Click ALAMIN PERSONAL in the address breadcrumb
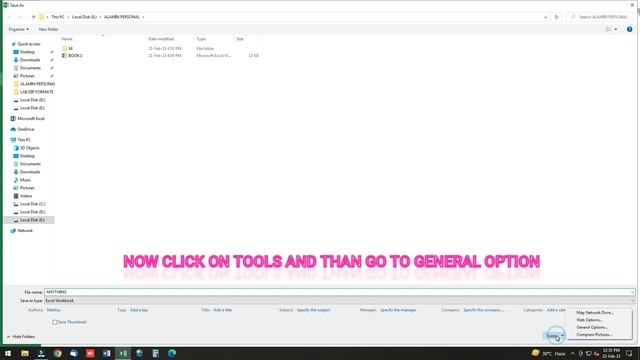This screenshot has width=640, height=360. 122,17
